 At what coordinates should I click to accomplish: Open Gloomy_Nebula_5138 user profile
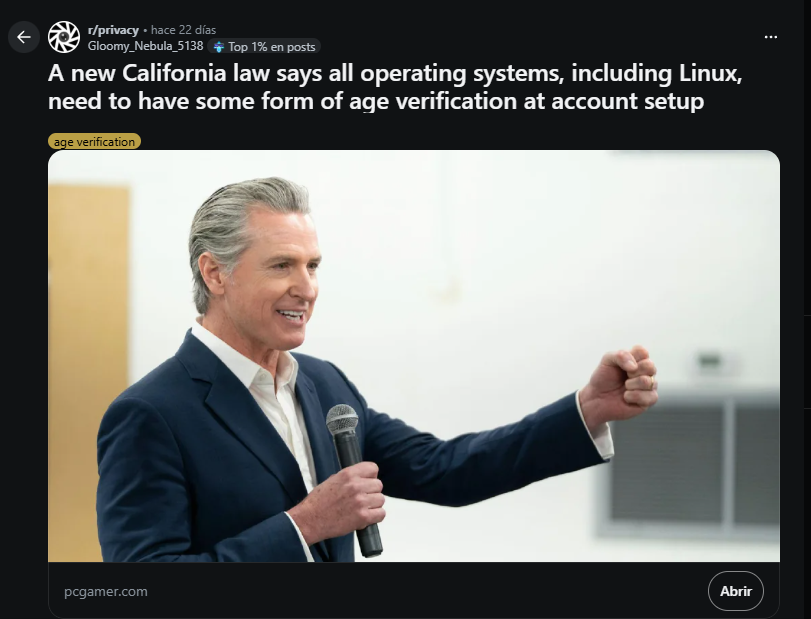[x=145, y=46]
